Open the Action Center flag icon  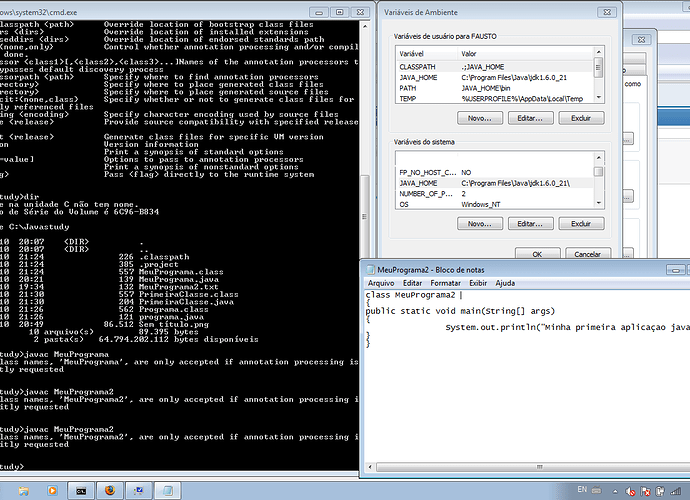coord(645,491)
